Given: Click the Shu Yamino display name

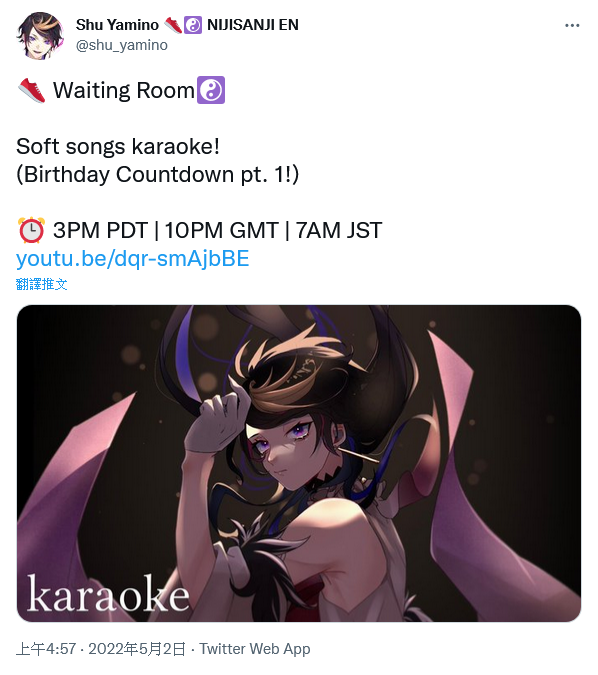Looking at the screenshot, I should 117,25.
